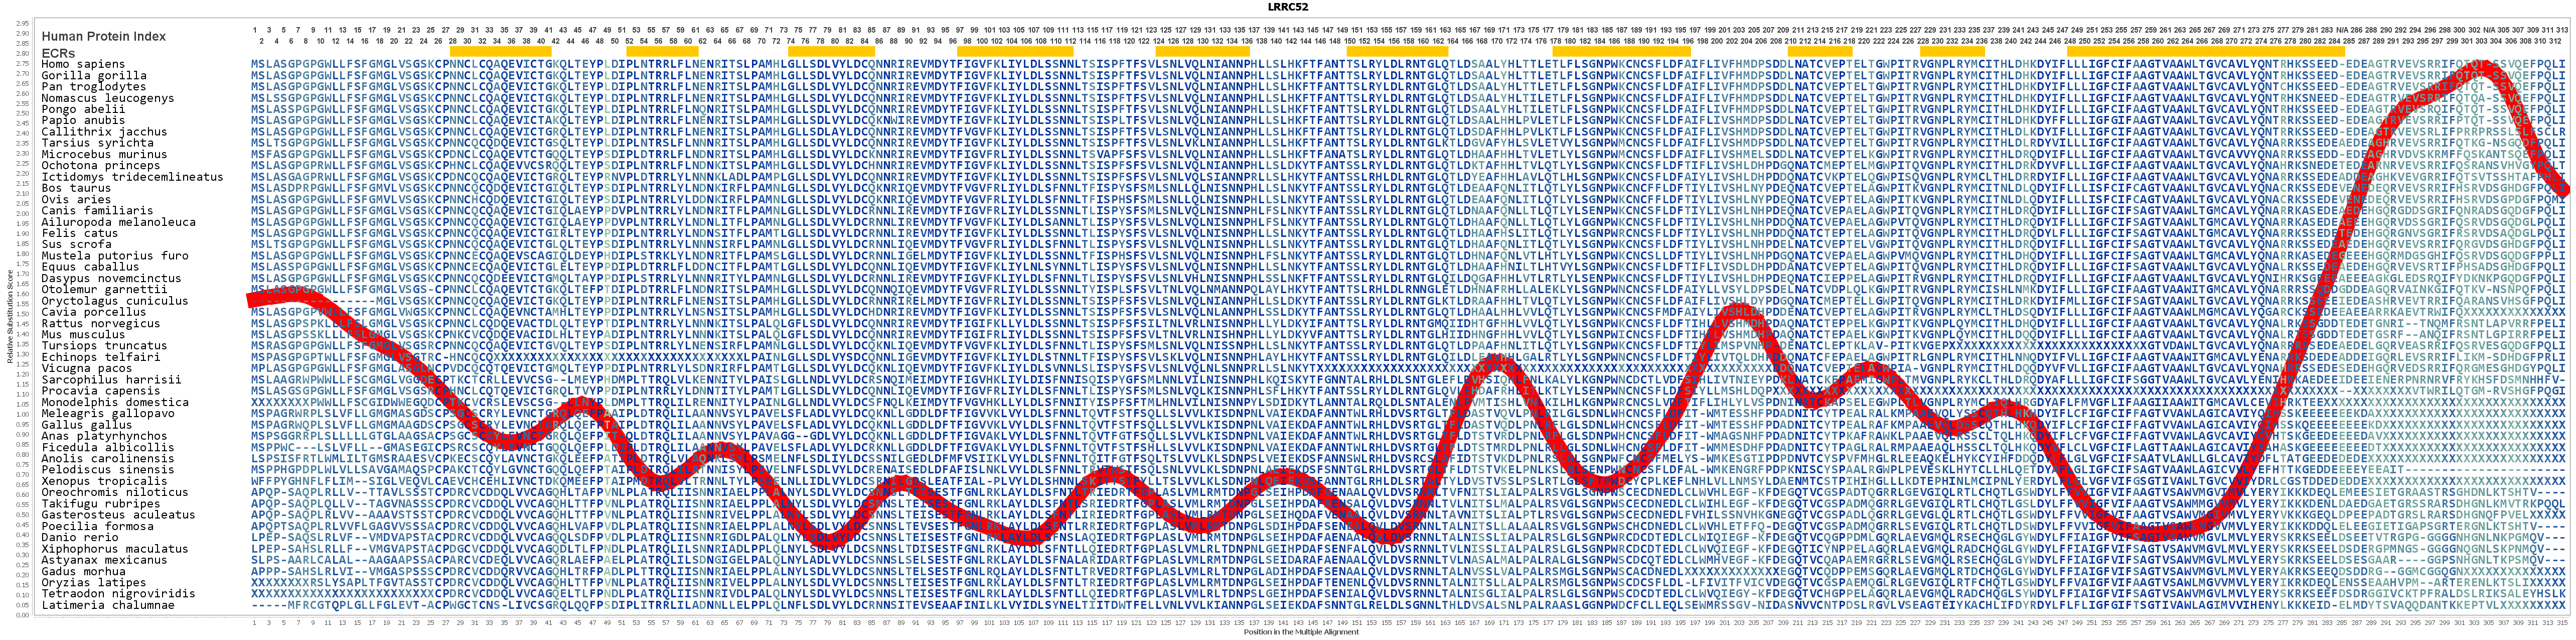The image size is (2576, 640).
Task: Select the Homo sapiens species row label
Action: 83,64
